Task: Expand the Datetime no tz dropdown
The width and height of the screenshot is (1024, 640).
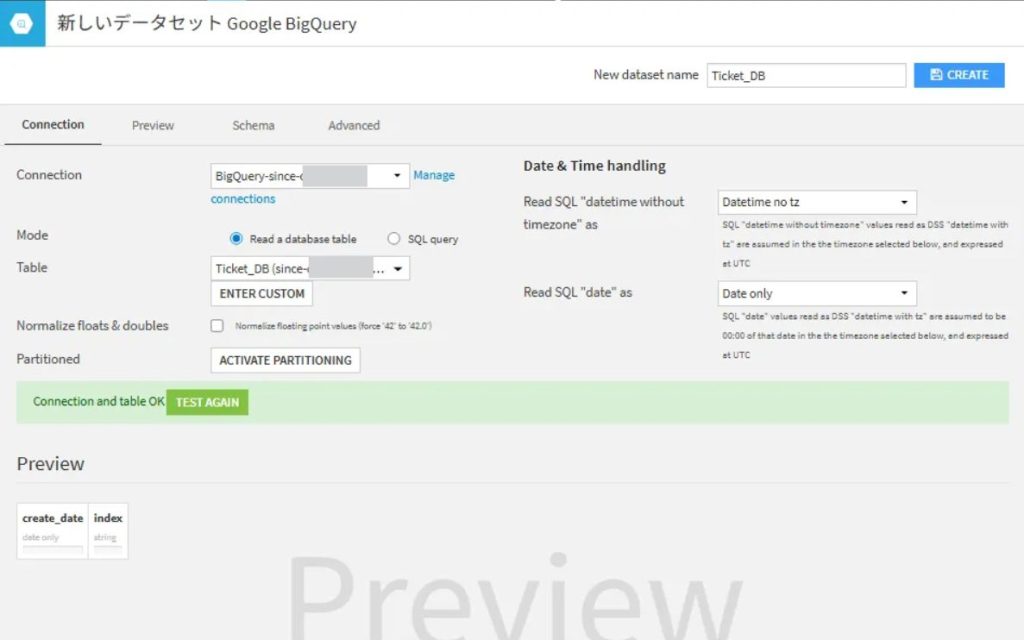Action: coord(817,203)
